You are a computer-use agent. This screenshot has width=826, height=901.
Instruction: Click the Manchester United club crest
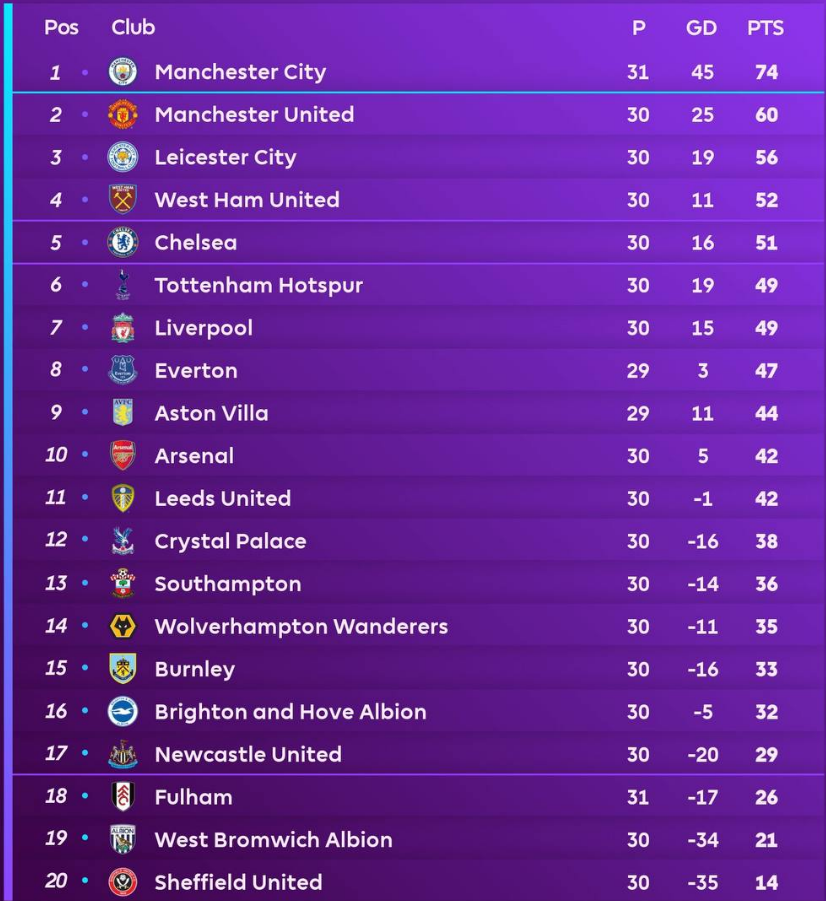[x=122, y=115]
